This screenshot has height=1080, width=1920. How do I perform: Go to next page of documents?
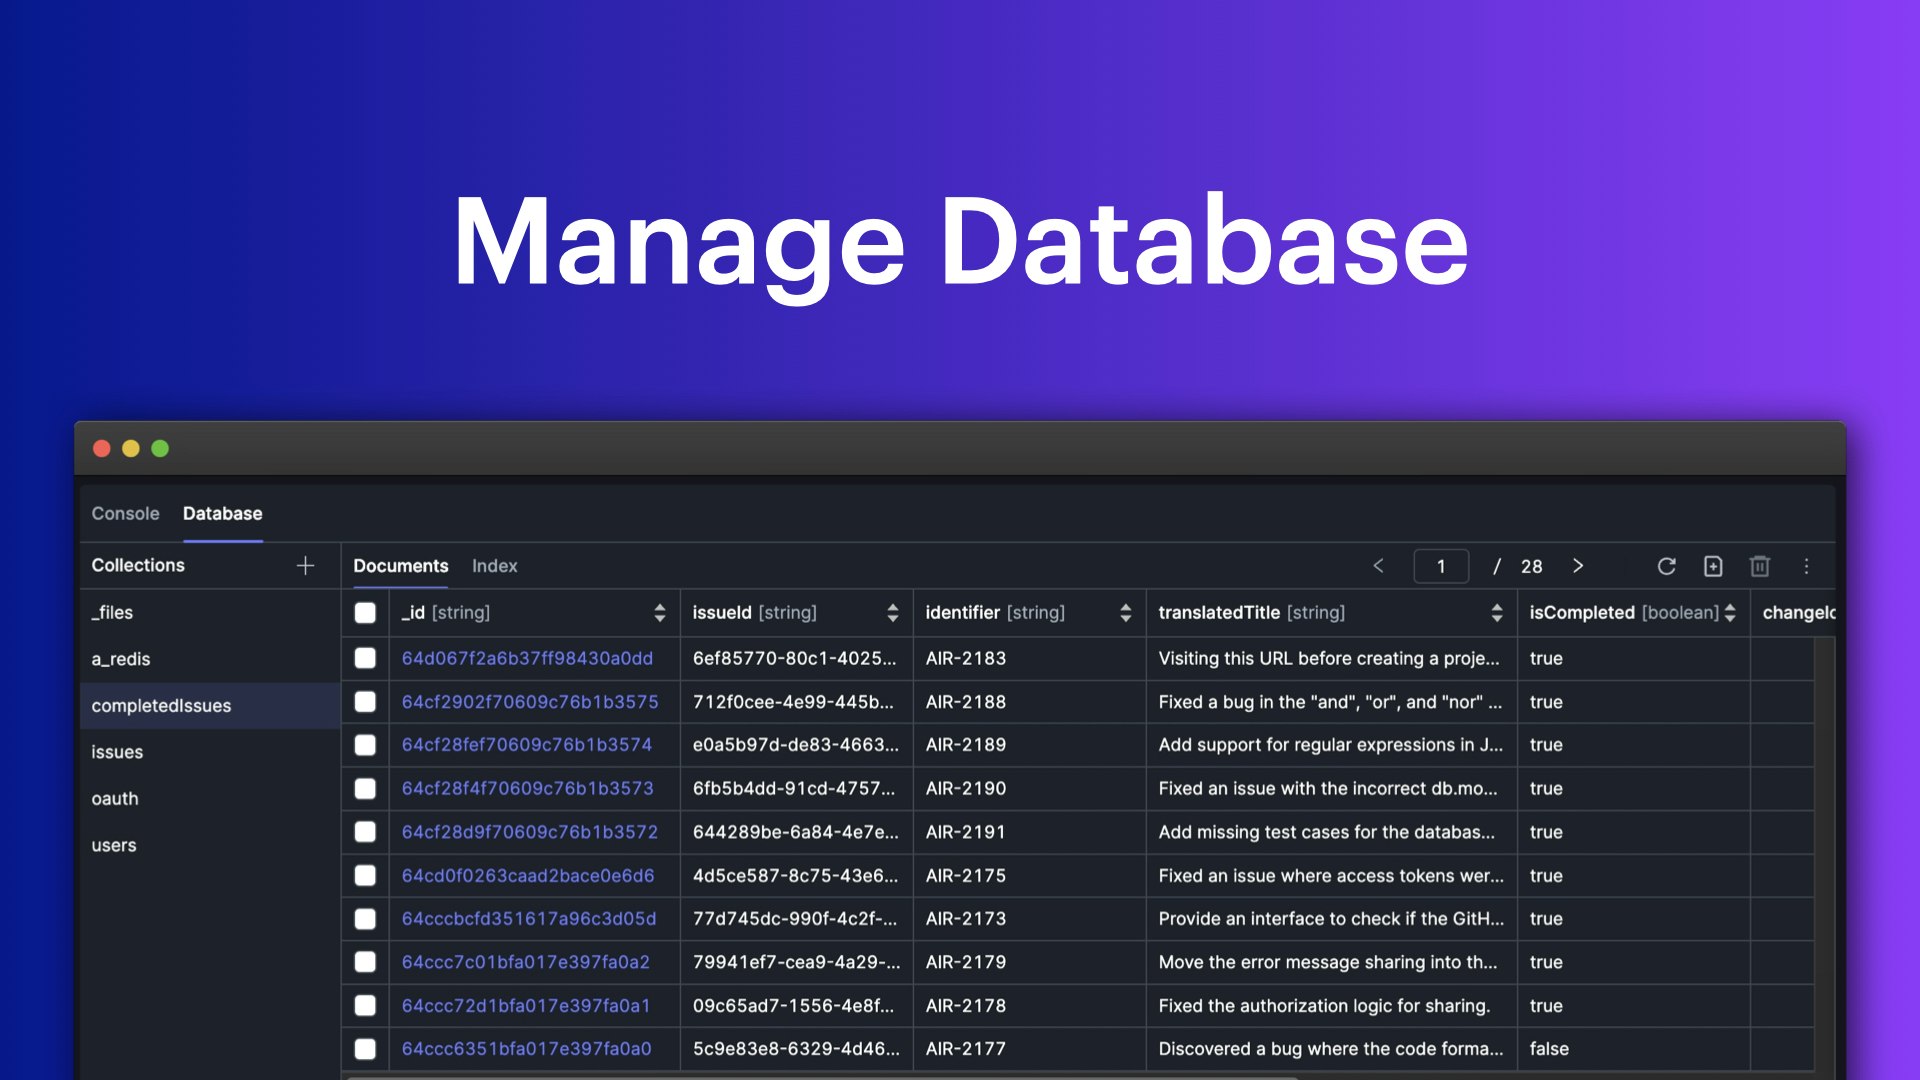(x=1578, y=566)
